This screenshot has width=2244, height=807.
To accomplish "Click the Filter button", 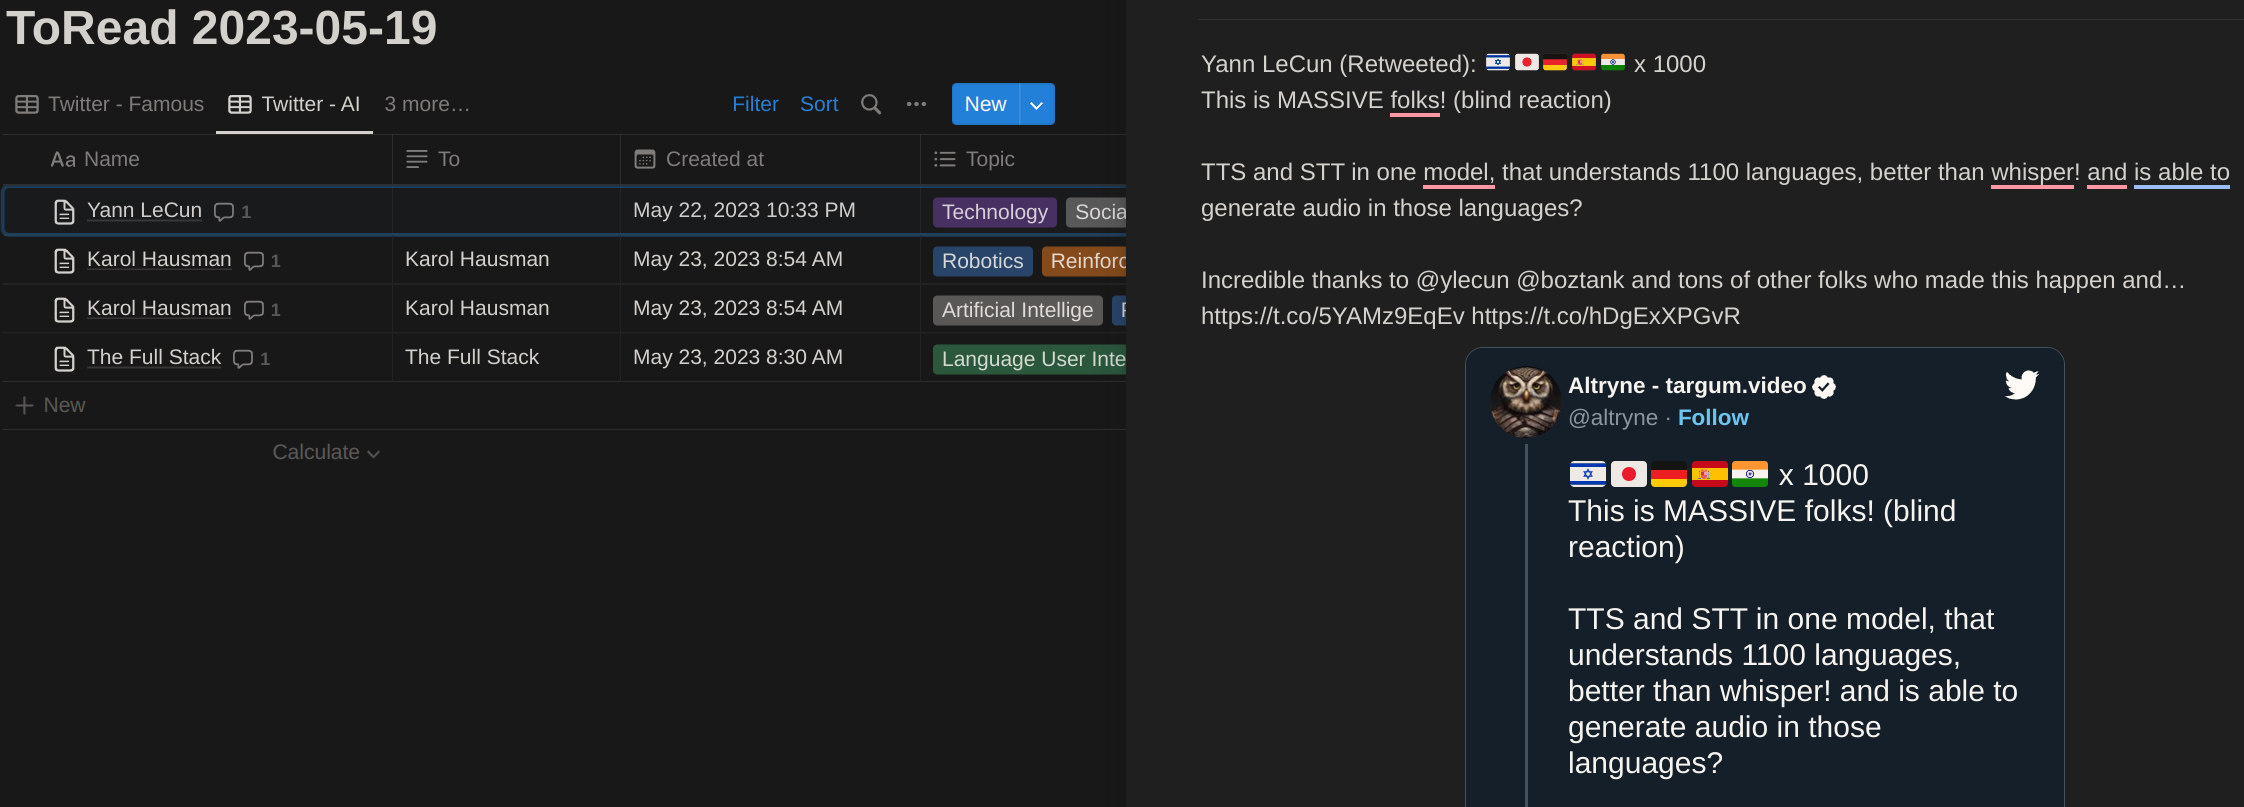I will [755, 104].
